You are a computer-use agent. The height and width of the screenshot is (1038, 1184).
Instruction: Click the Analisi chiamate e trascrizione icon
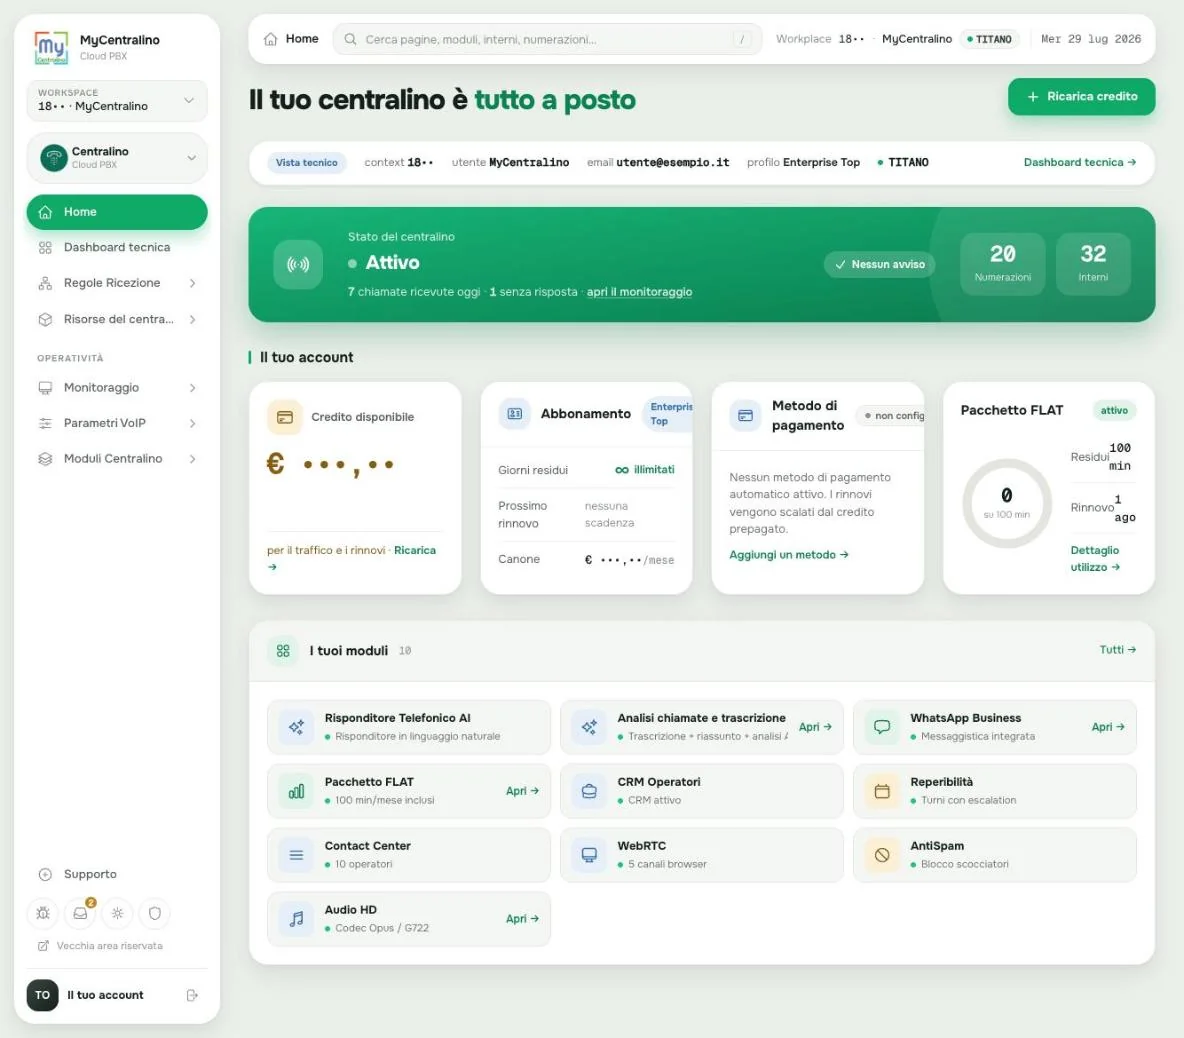(589, 727)
